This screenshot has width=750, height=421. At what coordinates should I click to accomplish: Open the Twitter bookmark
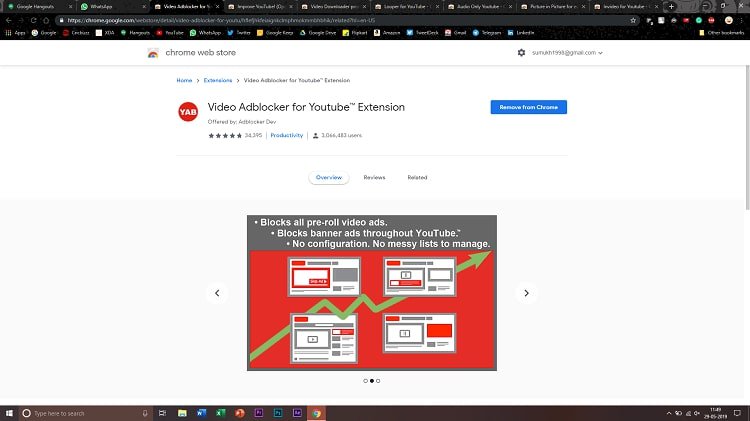(x=239, y=33)
